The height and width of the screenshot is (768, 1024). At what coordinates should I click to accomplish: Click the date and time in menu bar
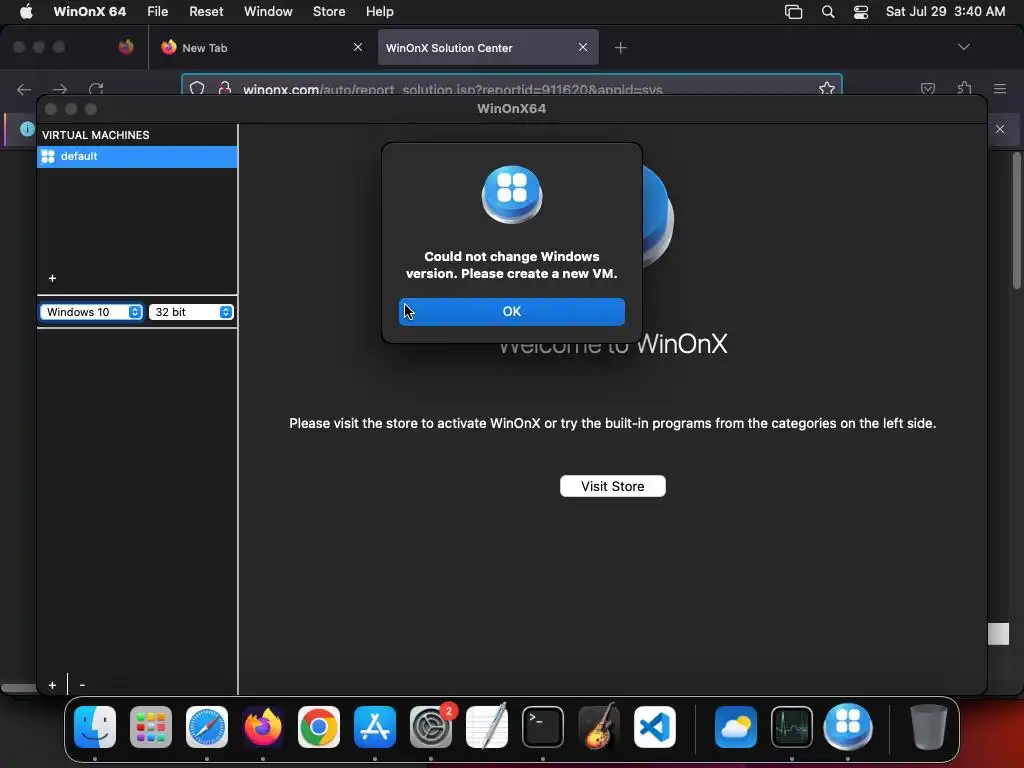945,12
